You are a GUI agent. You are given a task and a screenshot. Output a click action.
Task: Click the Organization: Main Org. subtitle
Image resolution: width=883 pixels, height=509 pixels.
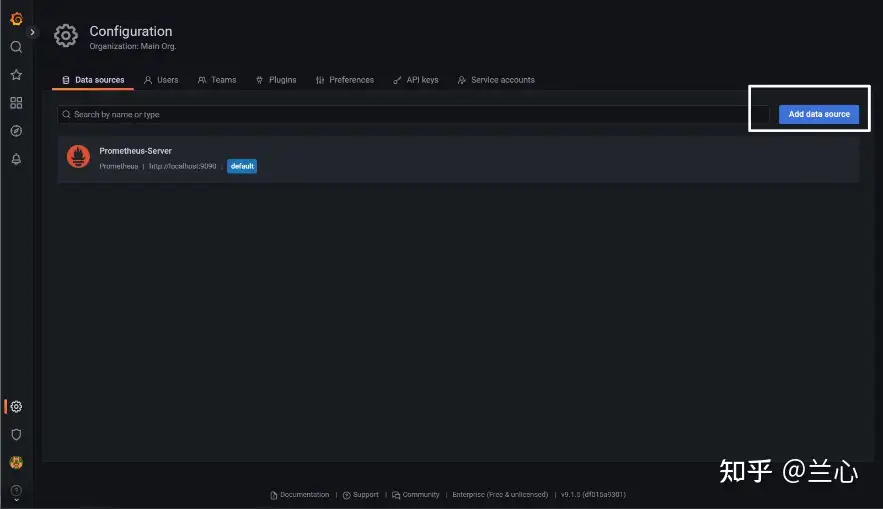[133, 46]
